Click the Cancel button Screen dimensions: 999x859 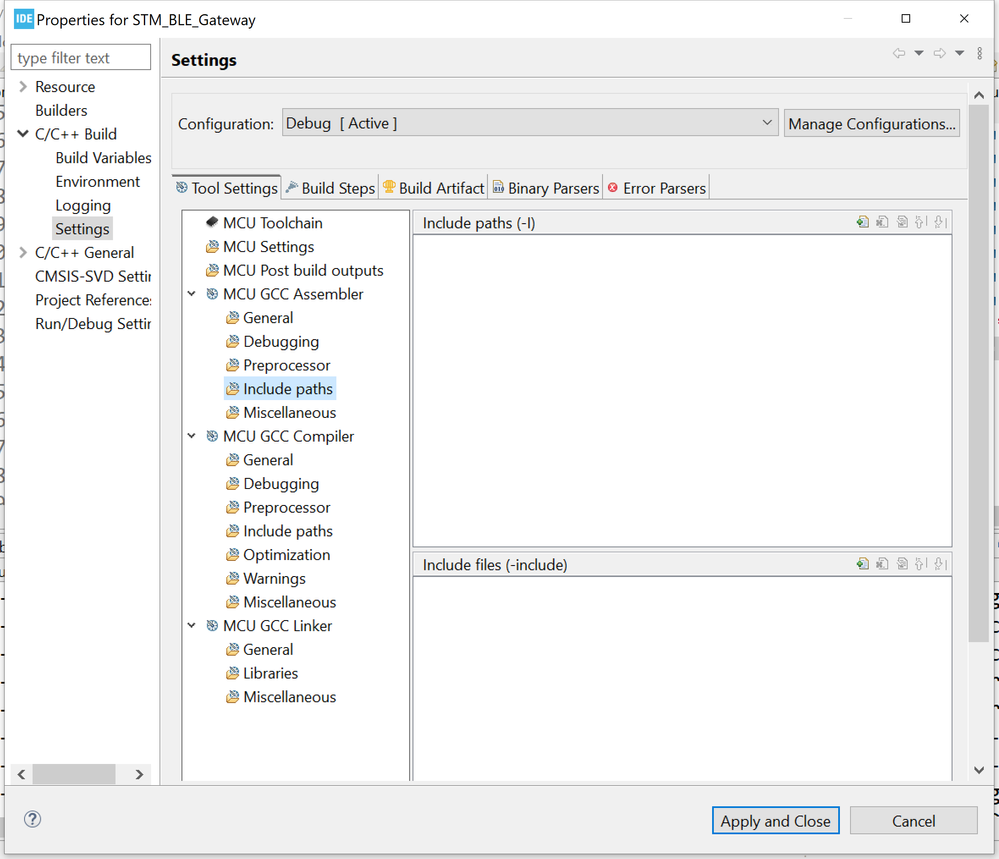pos(914,821)
